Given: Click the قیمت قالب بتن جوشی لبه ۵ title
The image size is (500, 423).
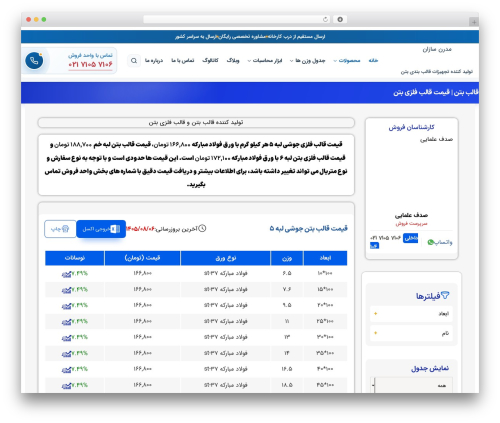Looking at the screenshot, I should pyautogui.click(x=309, y=228).
